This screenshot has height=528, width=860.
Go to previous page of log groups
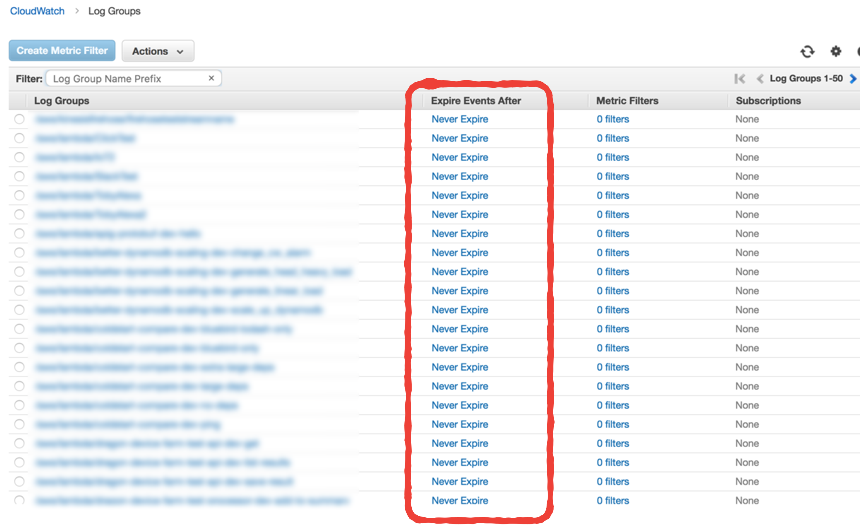(760, 78)
